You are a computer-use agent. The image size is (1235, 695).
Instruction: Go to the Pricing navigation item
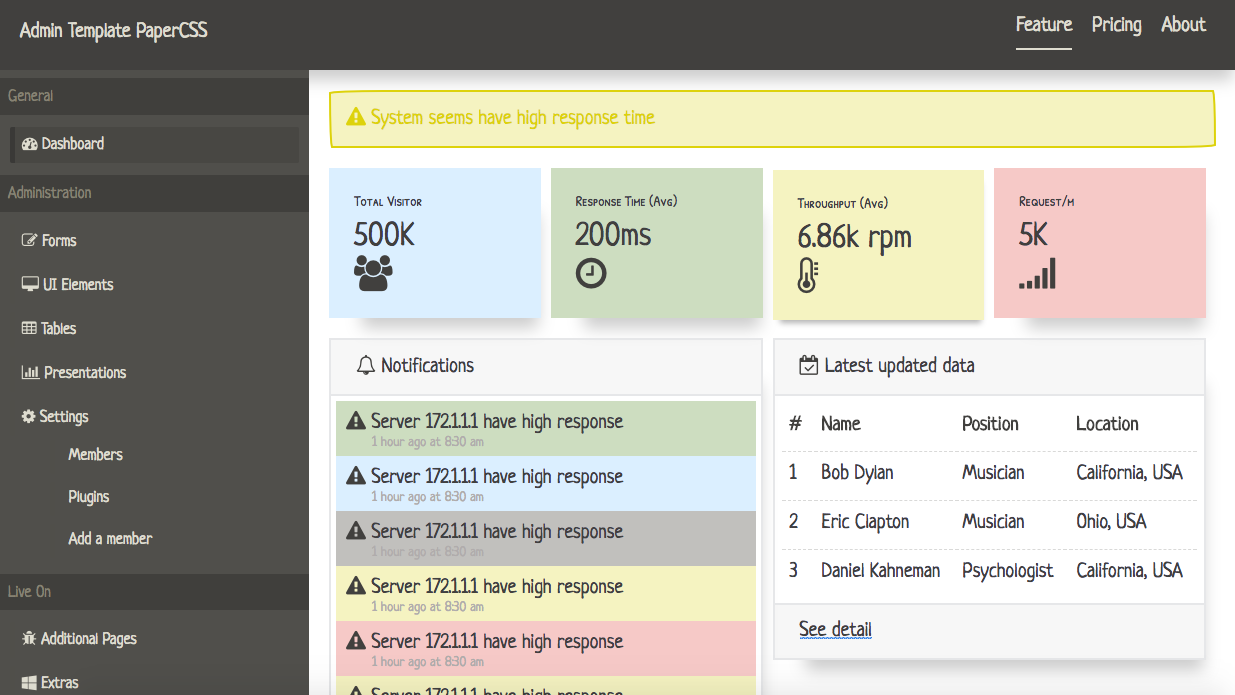tap(1117, 25)
